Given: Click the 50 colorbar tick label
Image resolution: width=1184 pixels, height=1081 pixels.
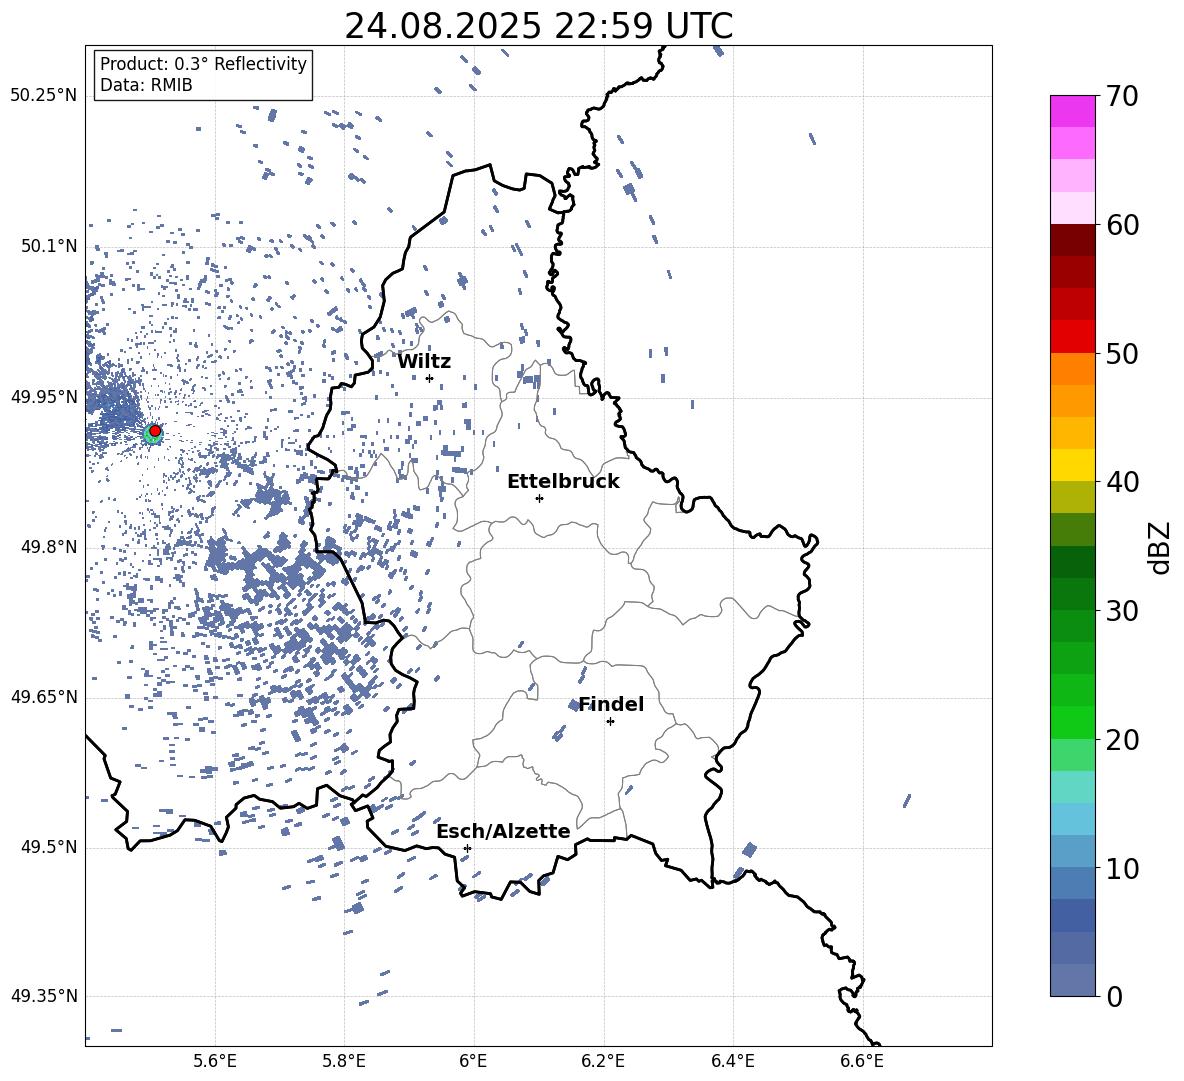Looking at the screenshot, I should (x=1121, y=353).
